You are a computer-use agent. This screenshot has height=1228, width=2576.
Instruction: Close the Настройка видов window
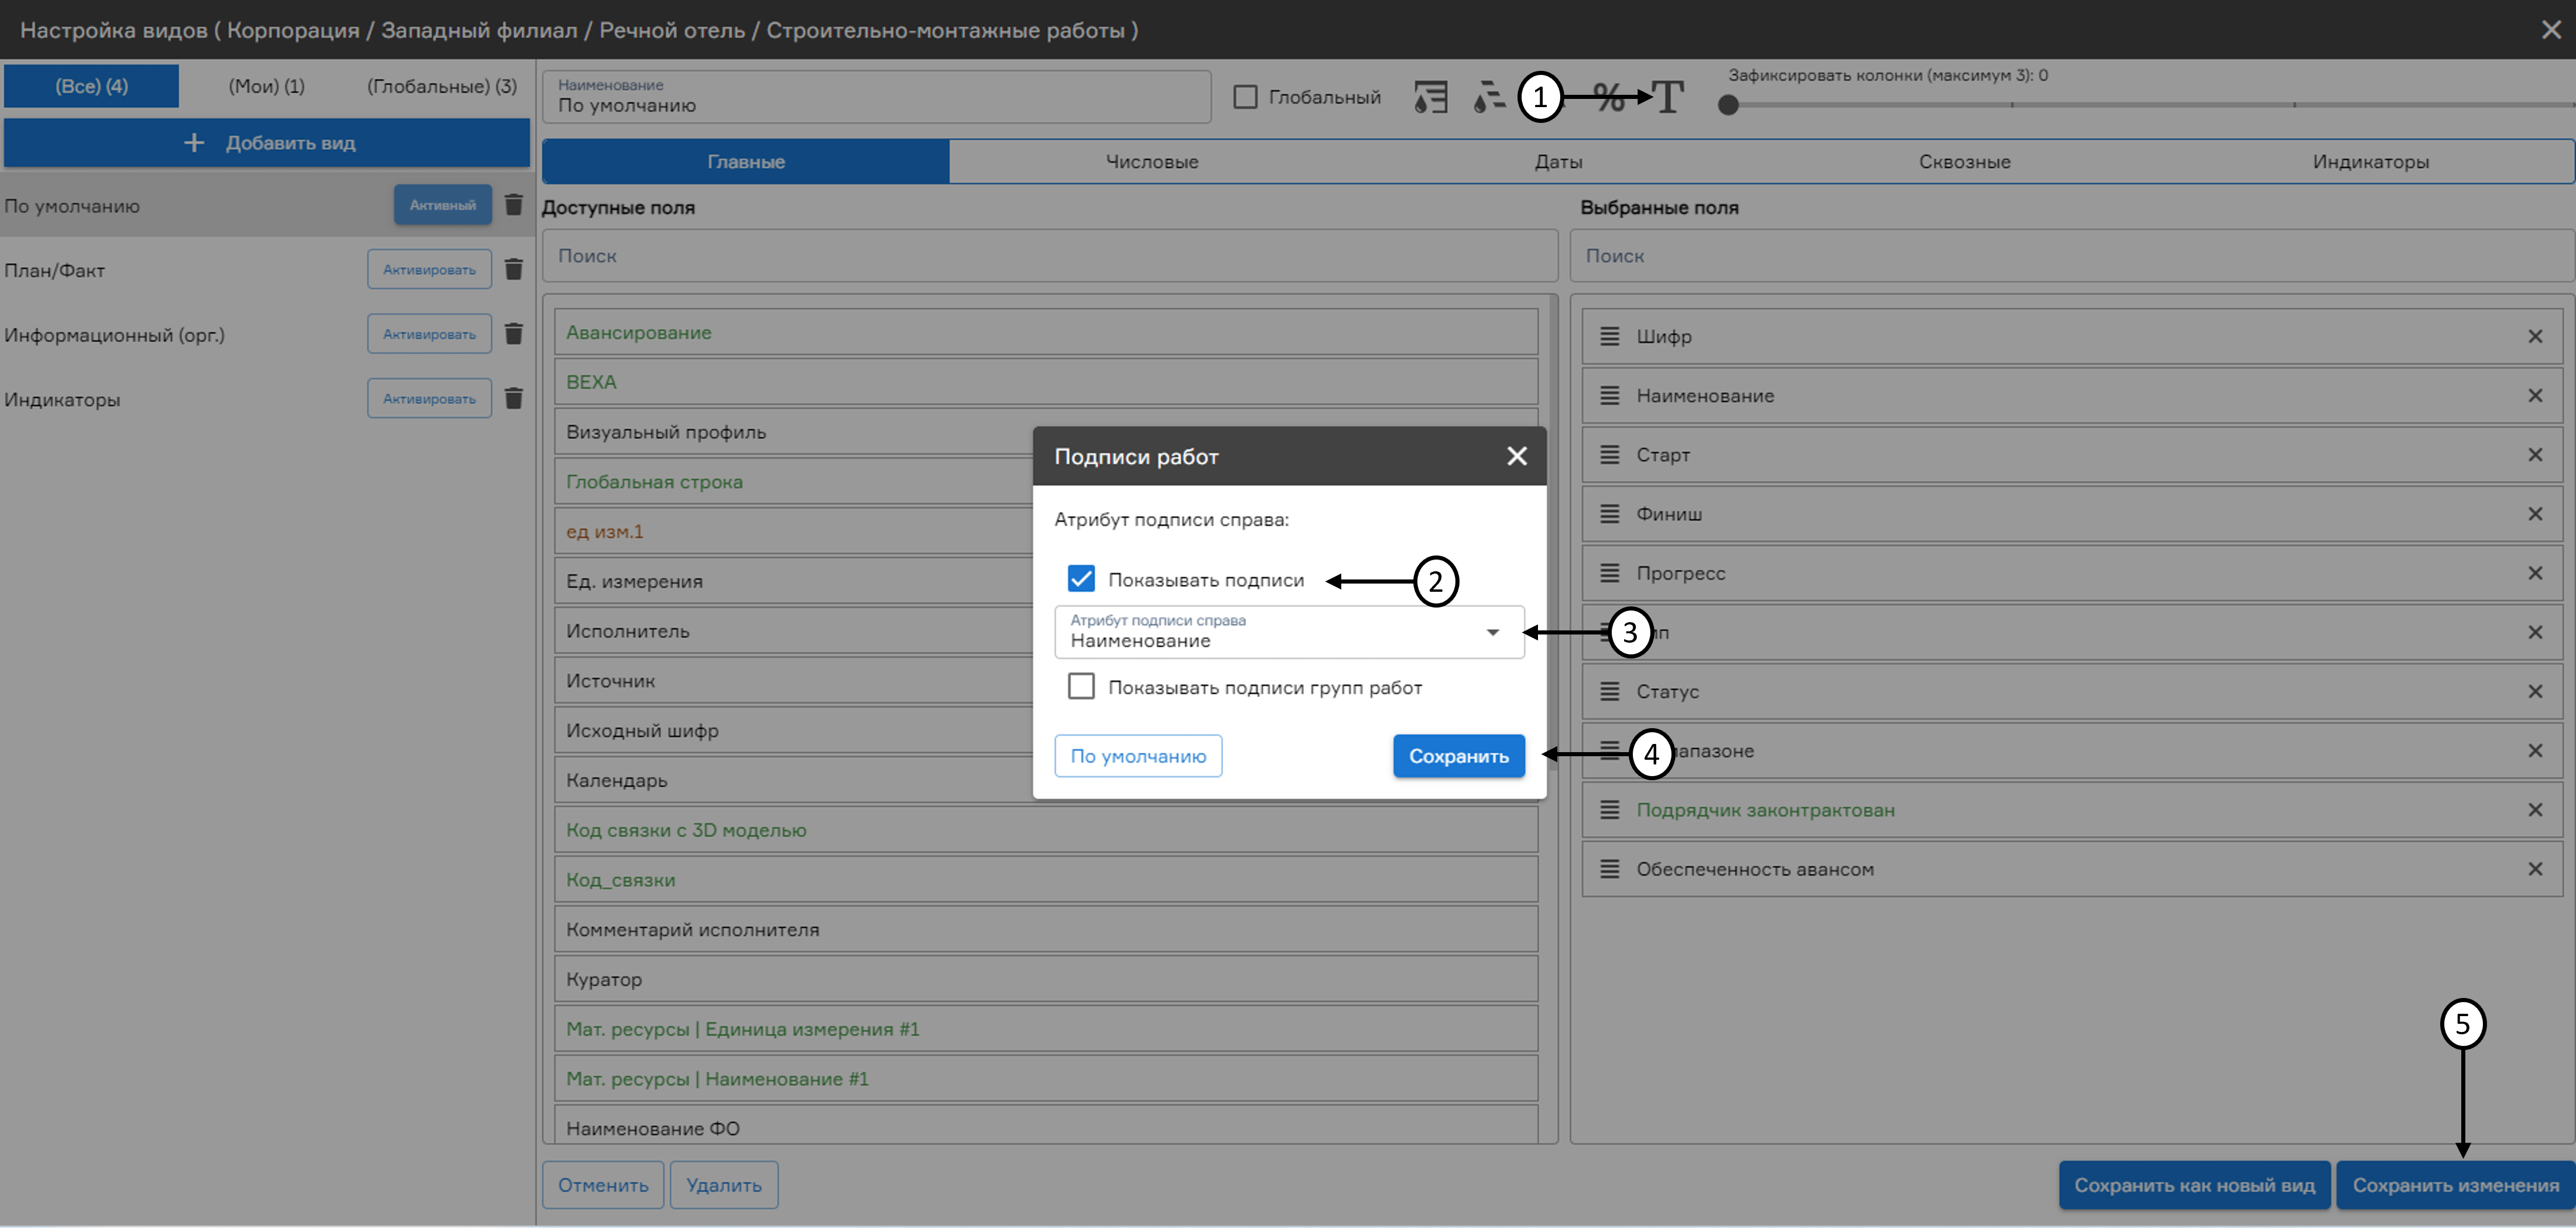(2551, 30)
